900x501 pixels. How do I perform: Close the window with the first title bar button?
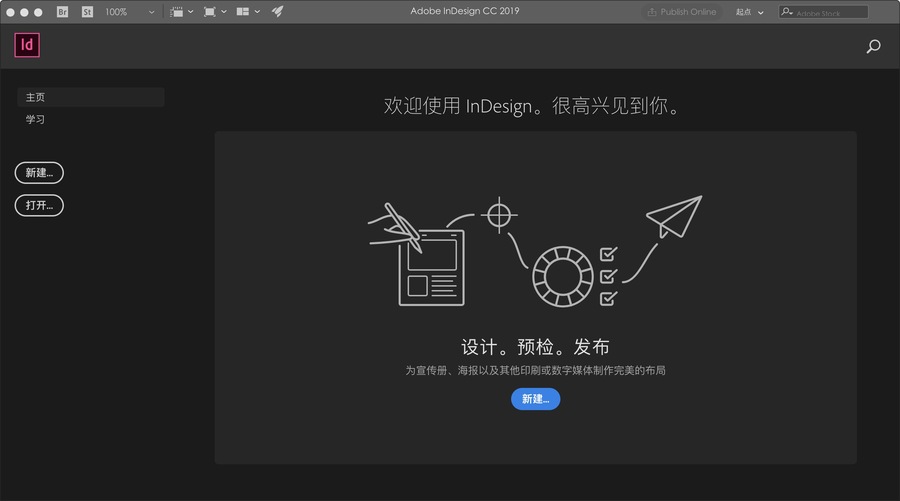(x=10, y=12)
